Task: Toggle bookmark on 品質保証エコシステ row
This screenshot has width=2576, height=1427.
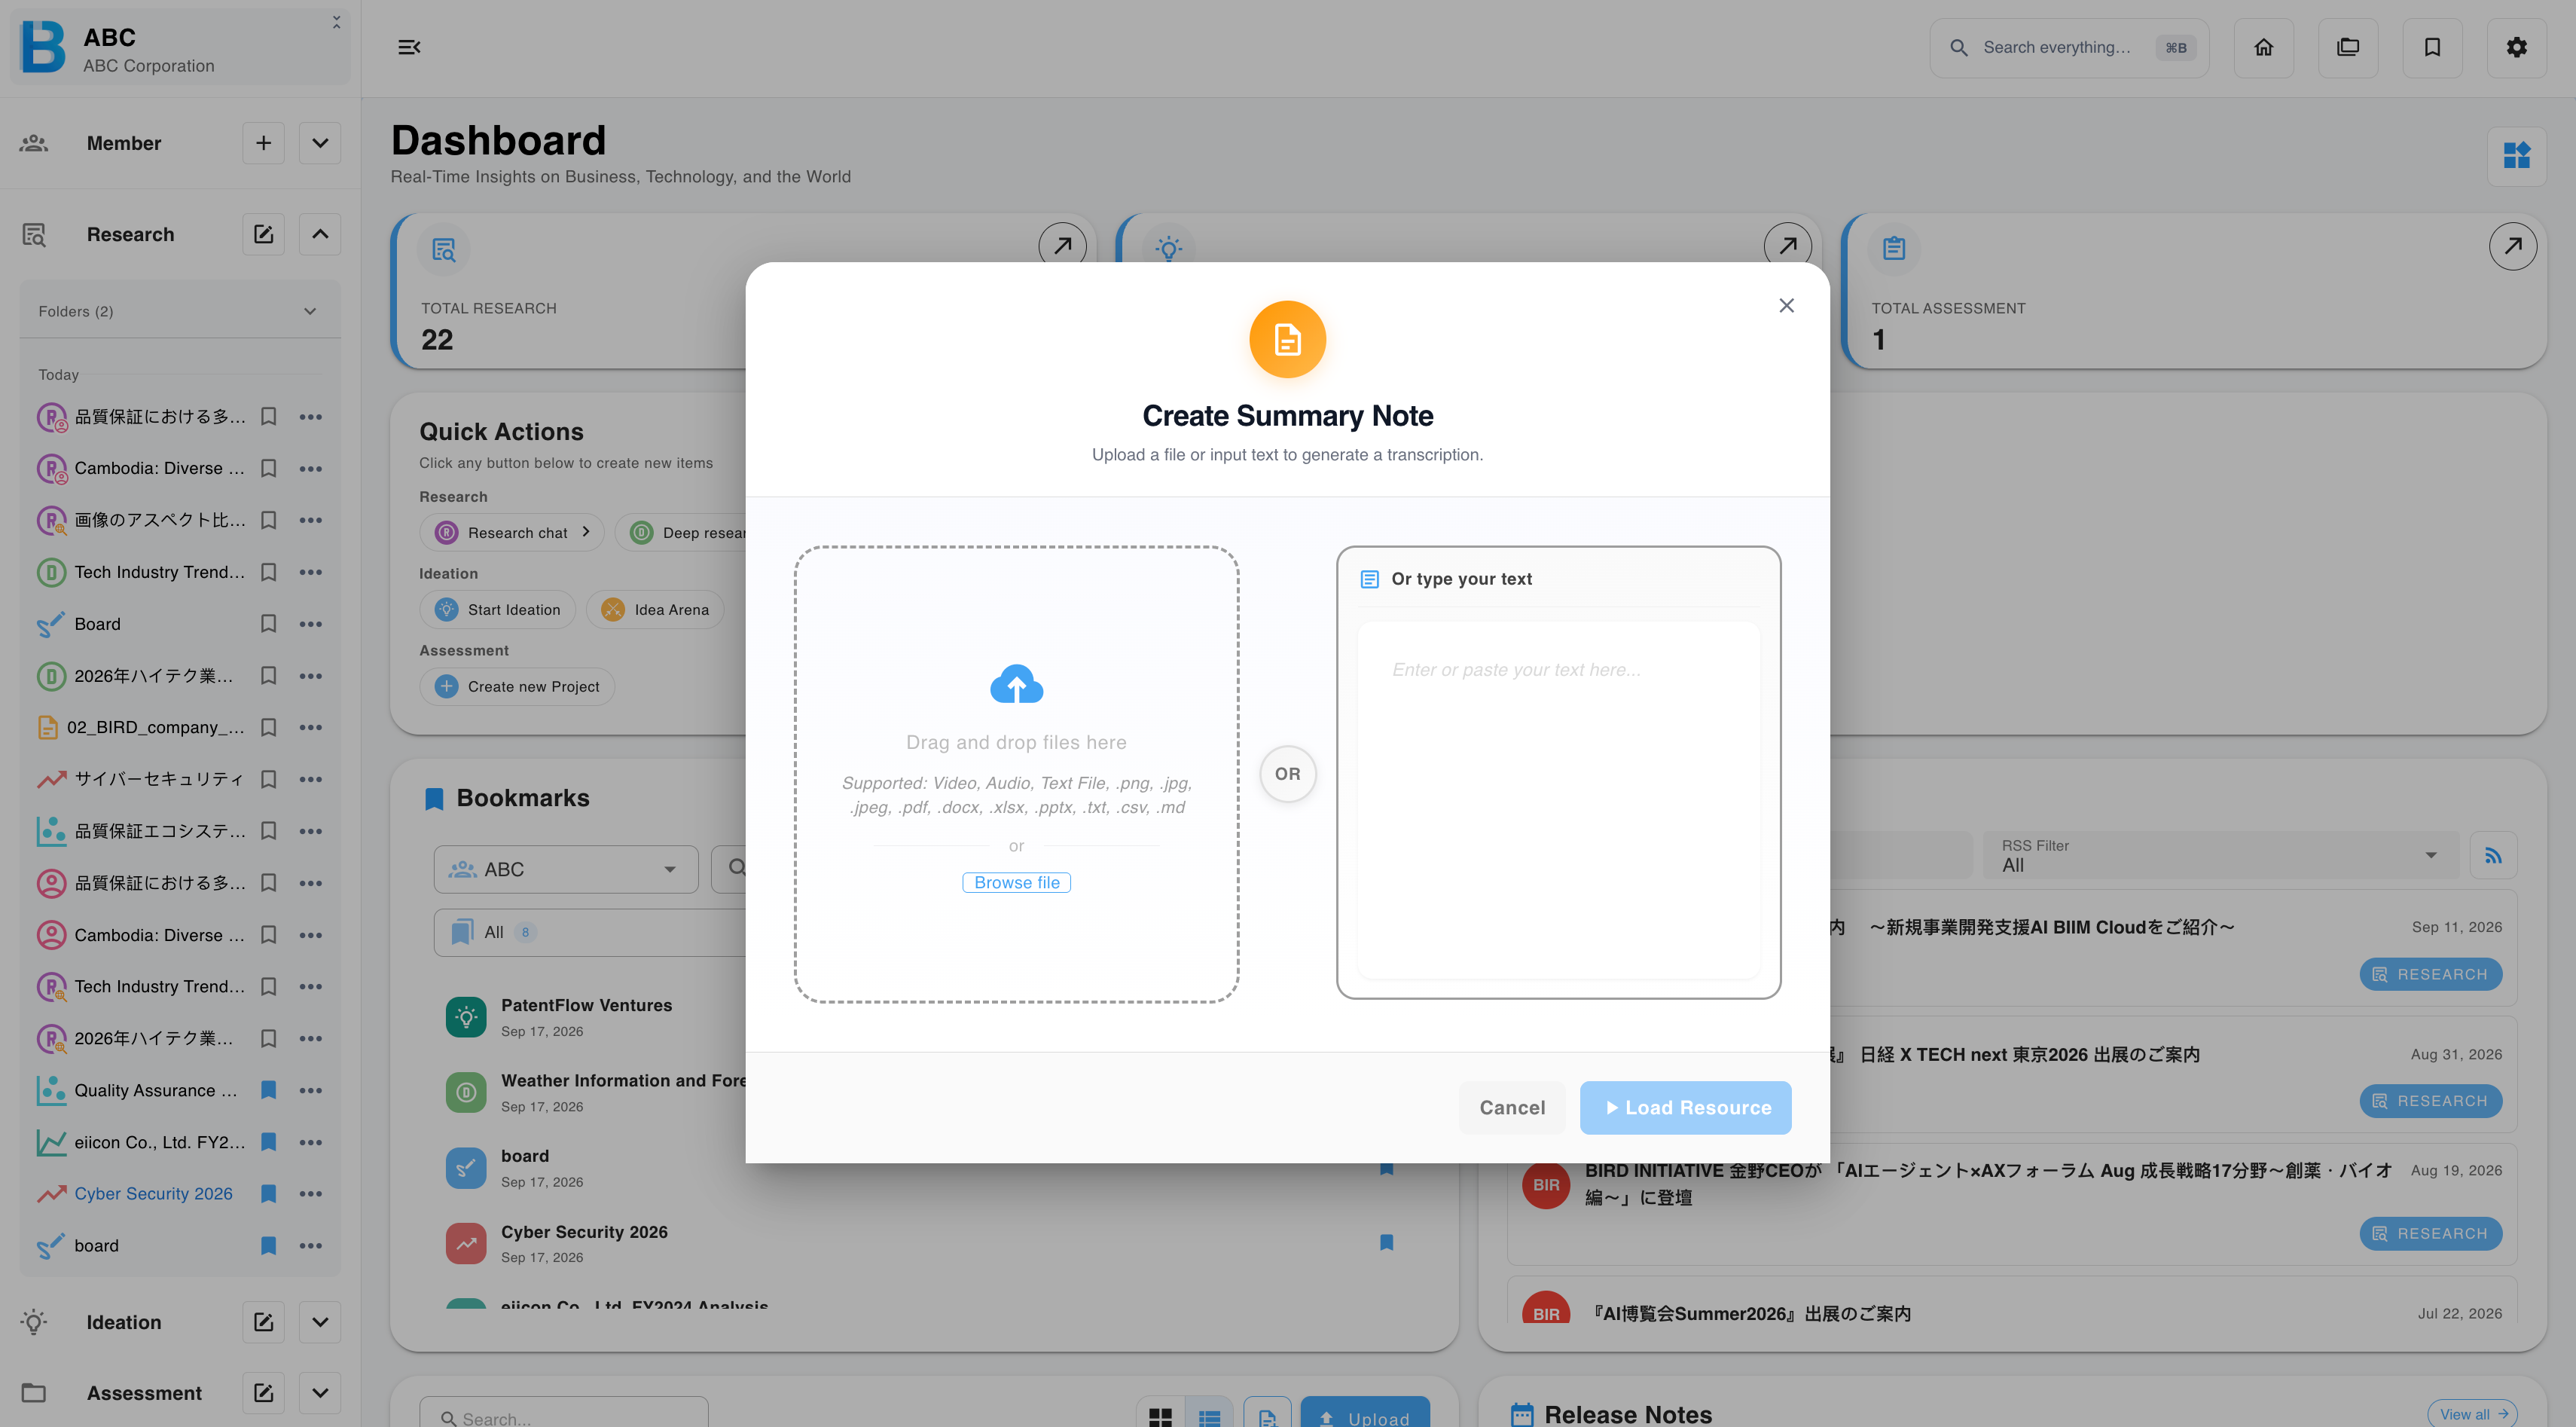Action: pyautogui.click(x=268, y=831)
